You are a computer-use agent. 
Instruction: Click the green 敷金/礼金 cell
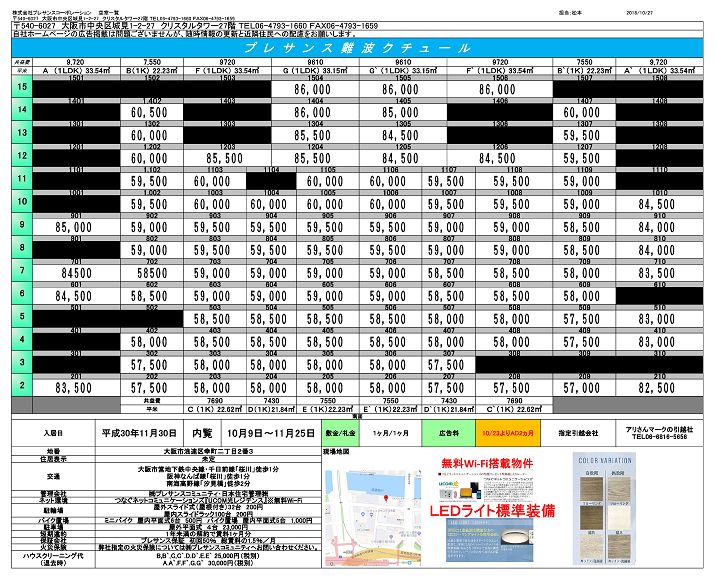pos(341,433)
